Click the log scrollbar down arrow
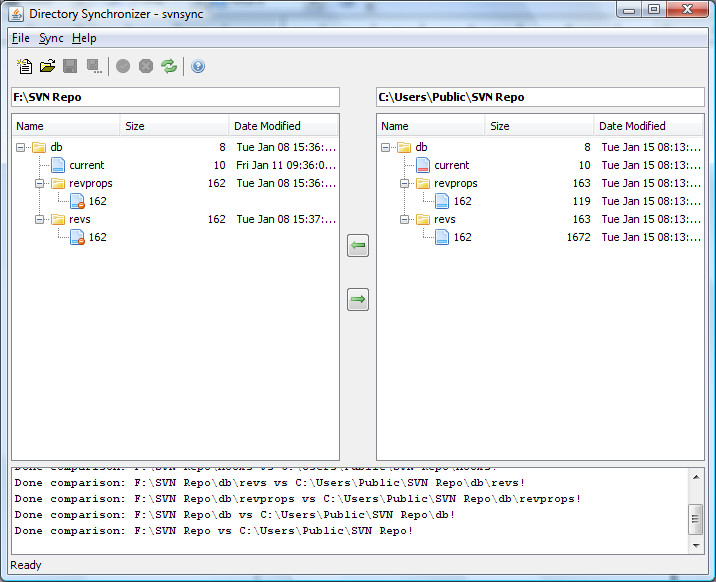716x582 pixels. pos(696,545)
